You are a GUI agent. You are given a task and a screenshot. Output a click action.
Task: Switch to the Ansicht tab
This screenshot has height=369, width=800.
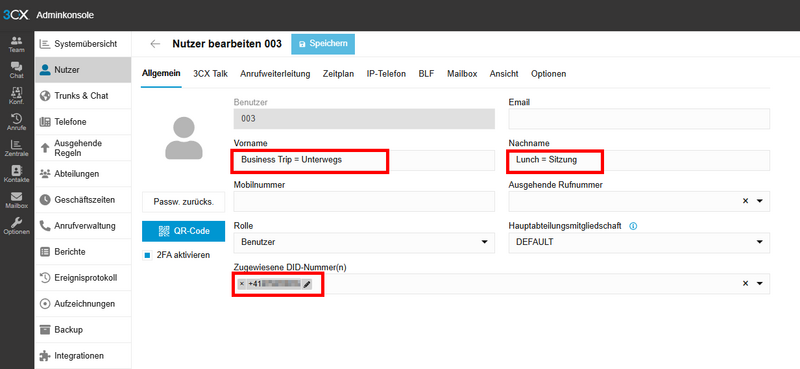pyautogui.click(x=504, y=74)
